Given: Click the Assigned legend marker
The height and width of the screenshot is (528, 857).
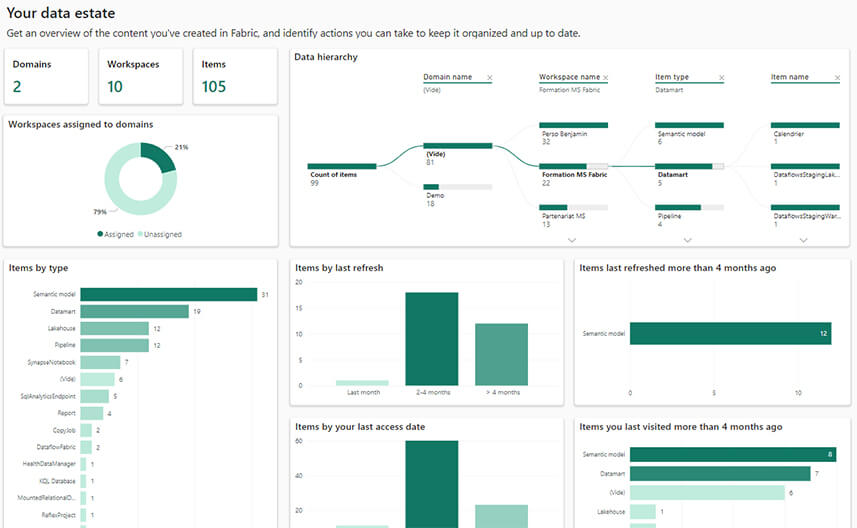Looking at the screenshot, I should point(100,234).
